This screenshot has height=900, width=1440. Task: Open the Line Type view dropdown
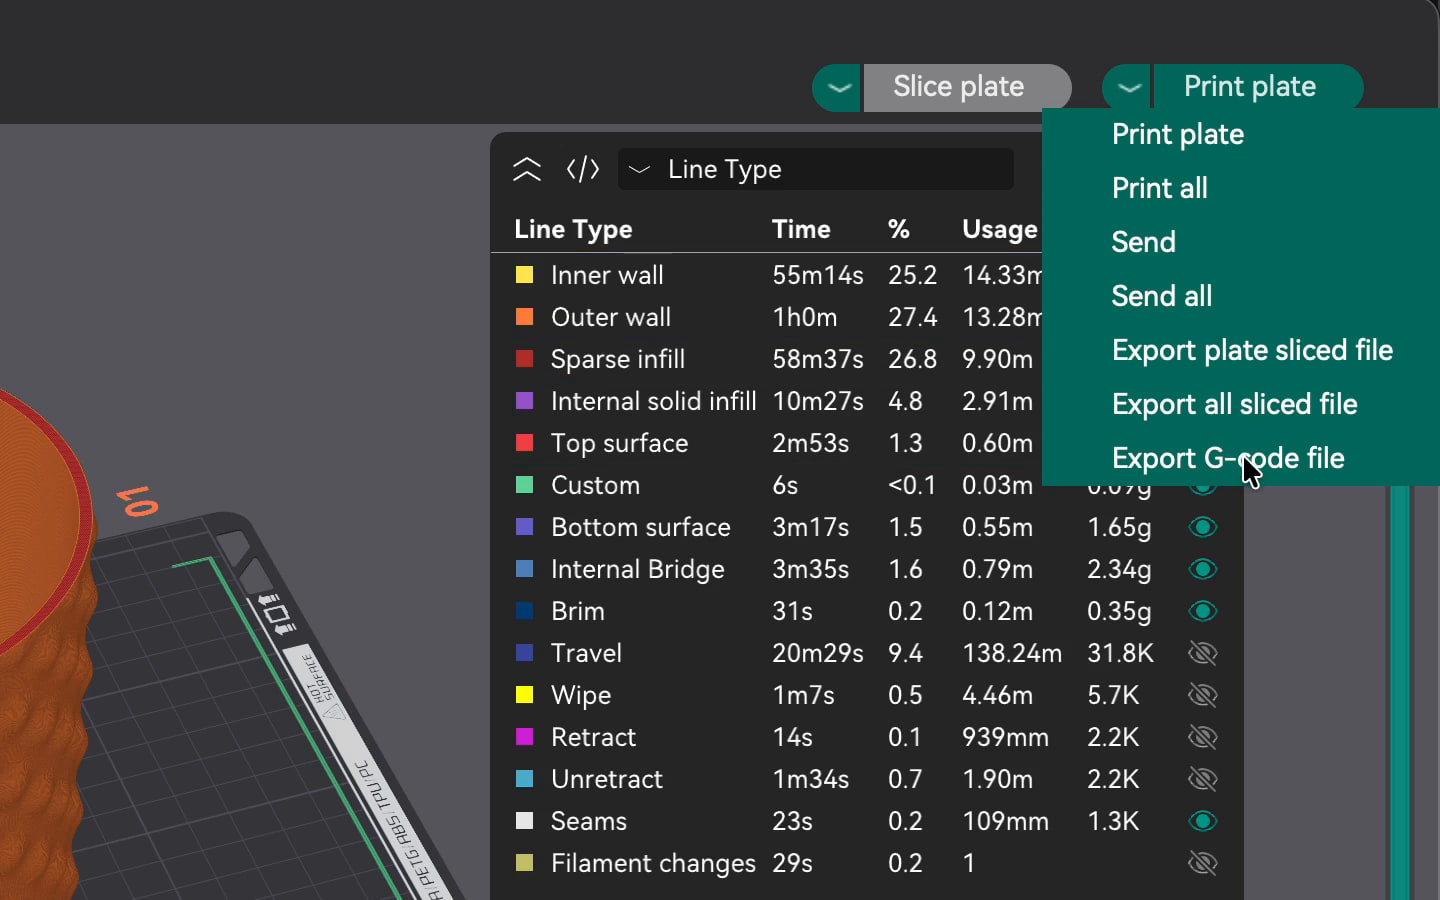point(816,169)
